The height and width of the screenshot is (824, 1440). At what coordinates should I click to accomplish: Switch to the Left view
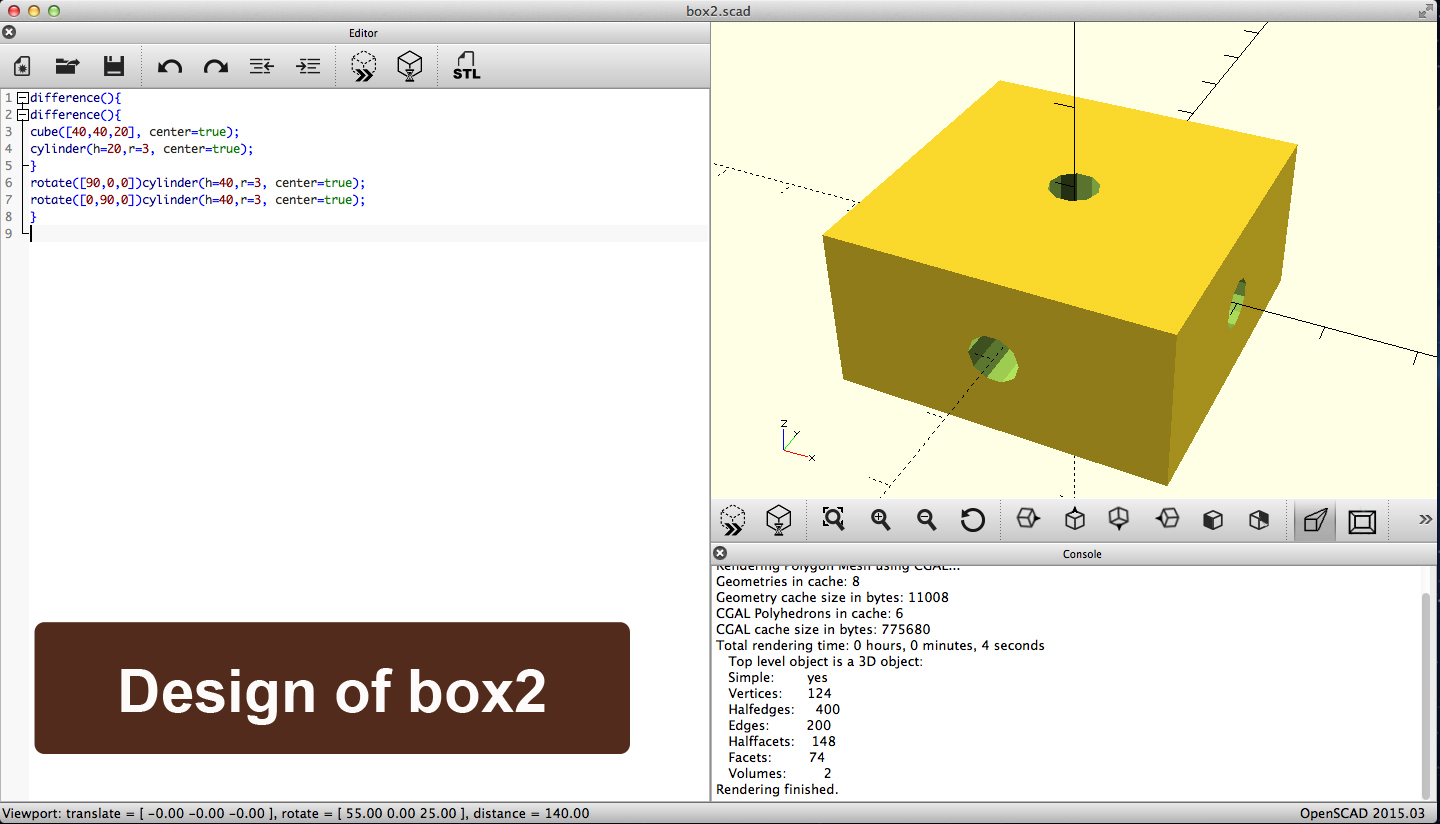tap(1167, 519)
